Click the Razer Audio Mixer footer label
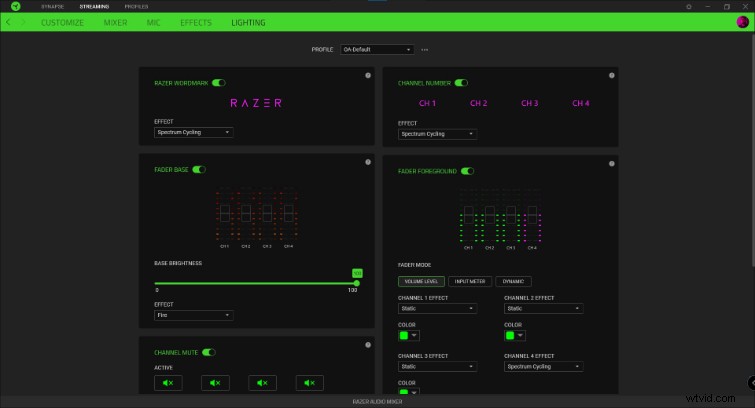755x408 pixels. pos(377,402)
